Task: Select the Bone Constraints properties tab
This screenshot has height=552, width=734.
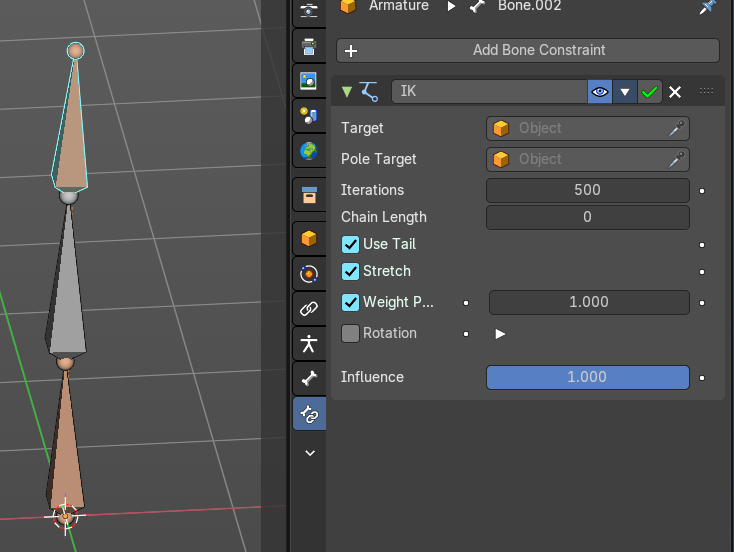Action: point(309,414)
